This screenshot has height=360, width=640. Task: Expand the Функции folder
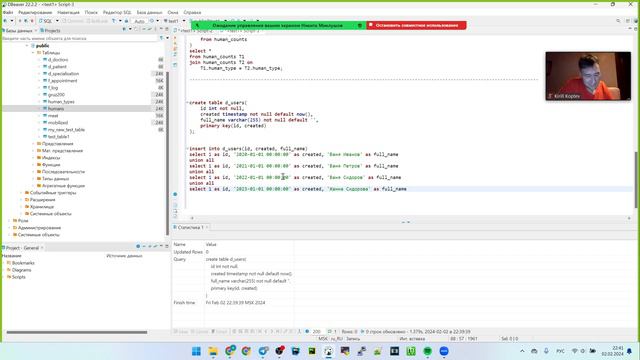(33, 165)
